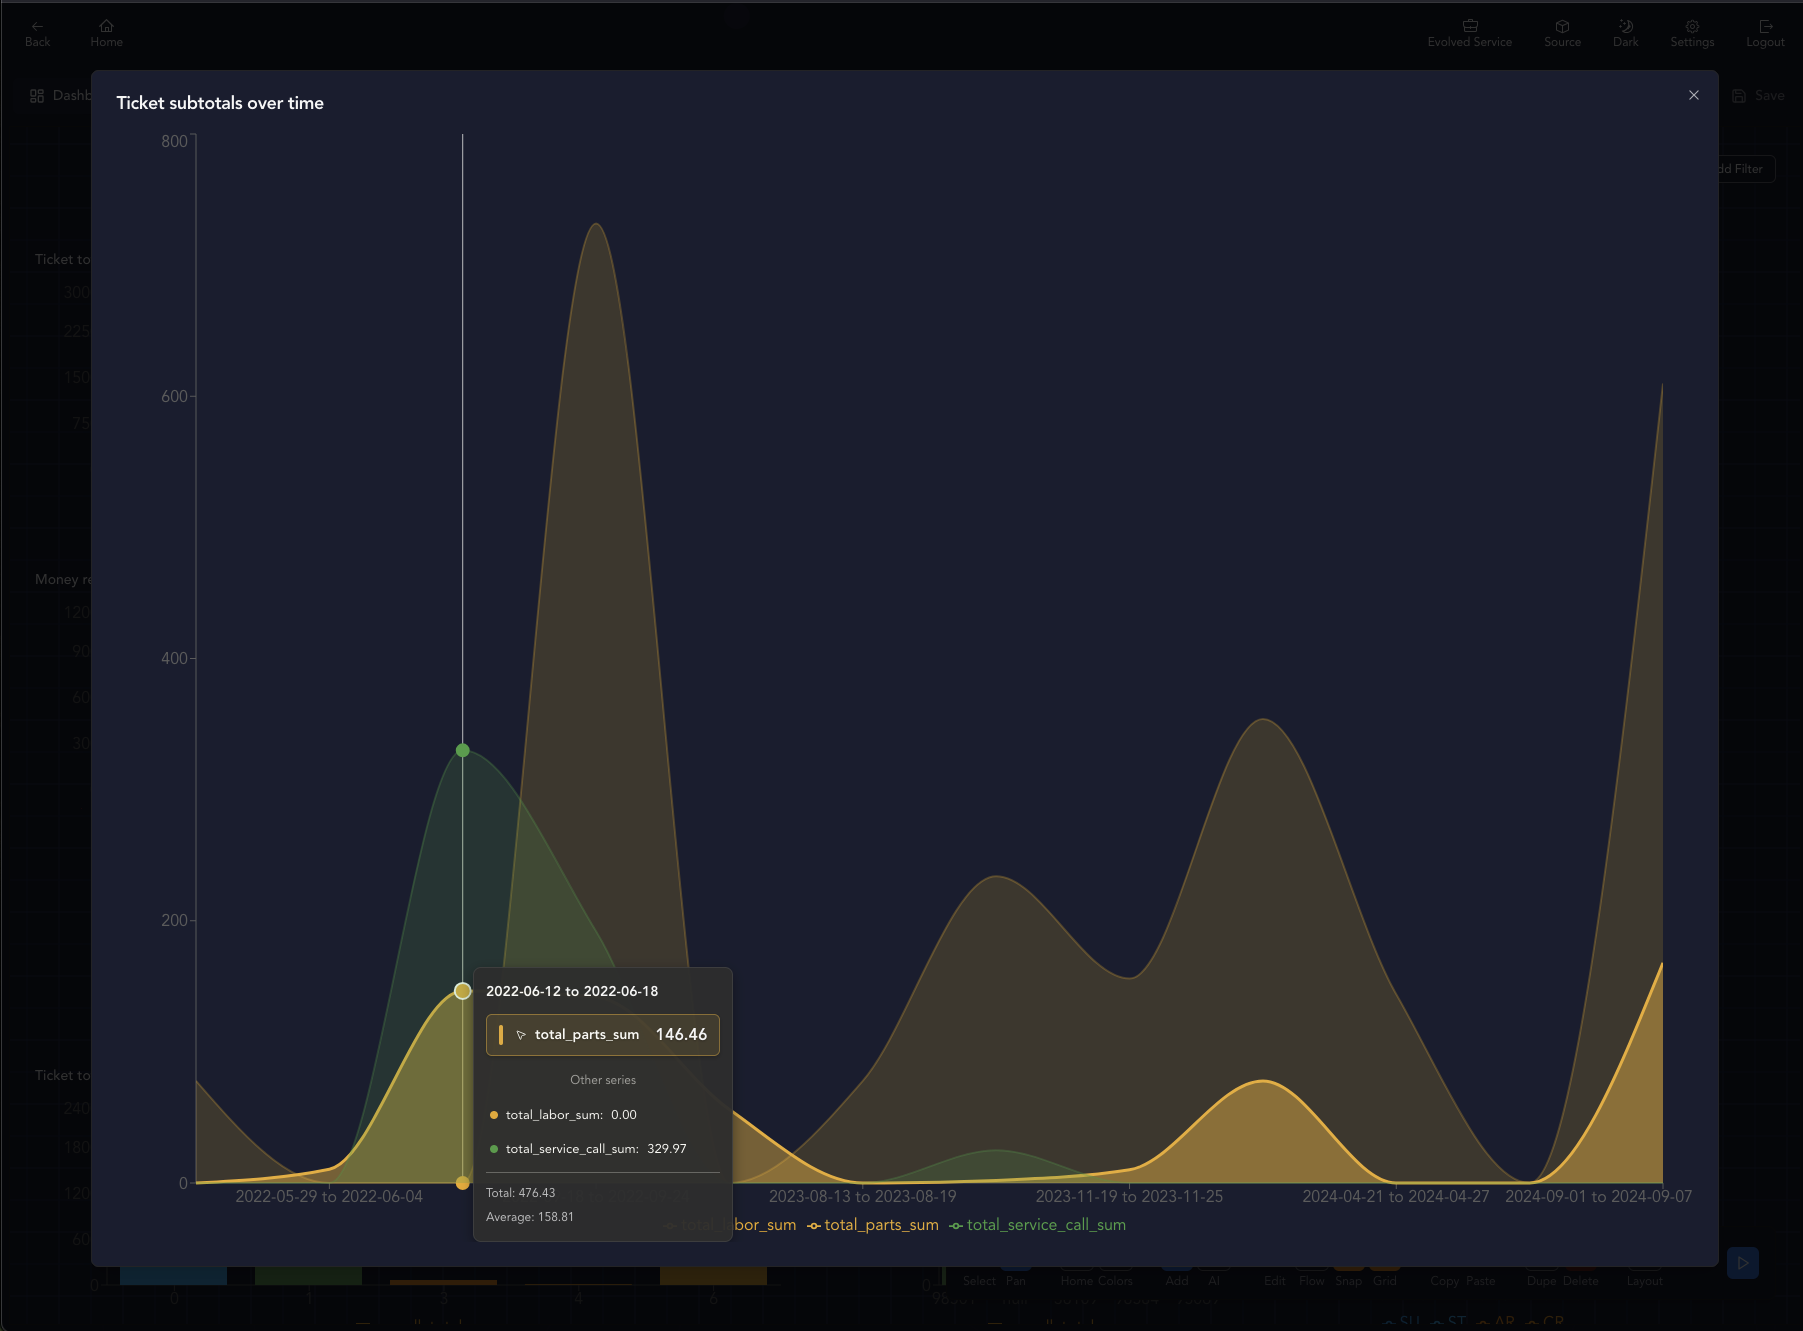
Task: Open the Source cube icon
Action: point(1562,27)
